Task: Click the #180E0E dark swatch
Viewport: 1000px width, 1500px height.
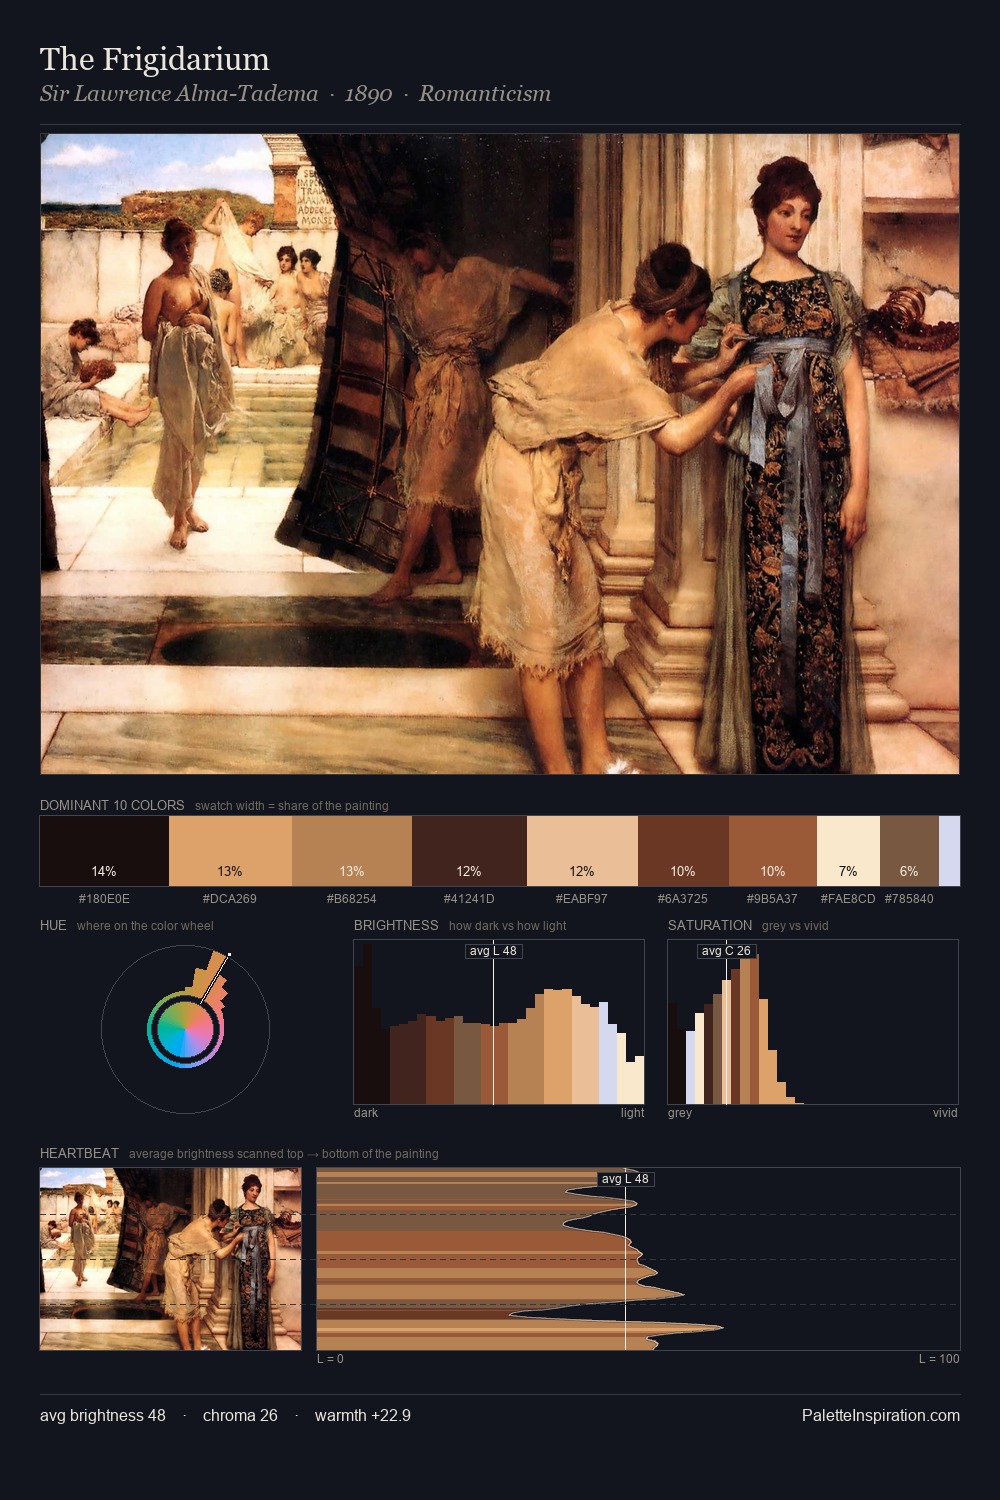Action: click(x=104, y=851)
